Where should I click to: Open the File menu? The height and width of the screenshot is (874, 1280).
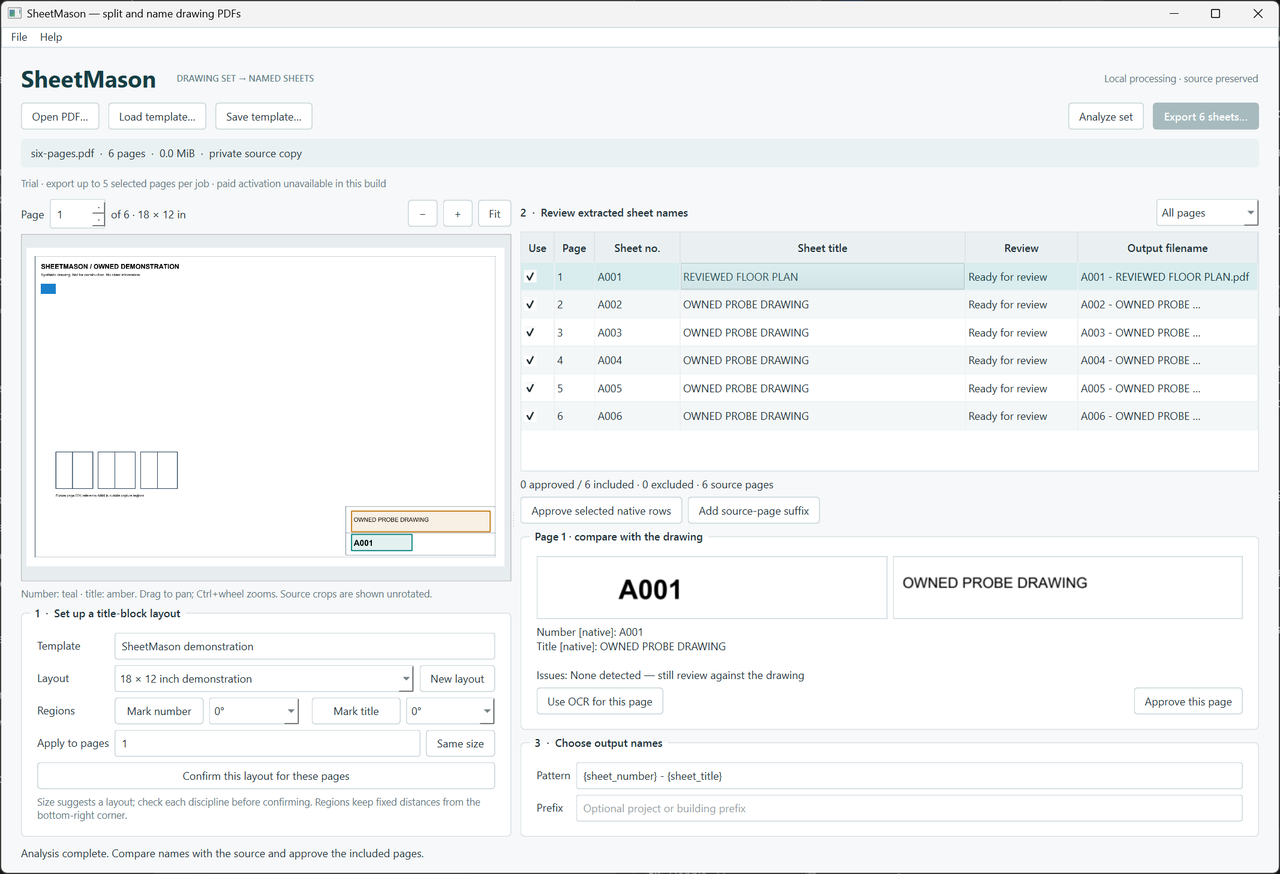click(x=19, y=37)
